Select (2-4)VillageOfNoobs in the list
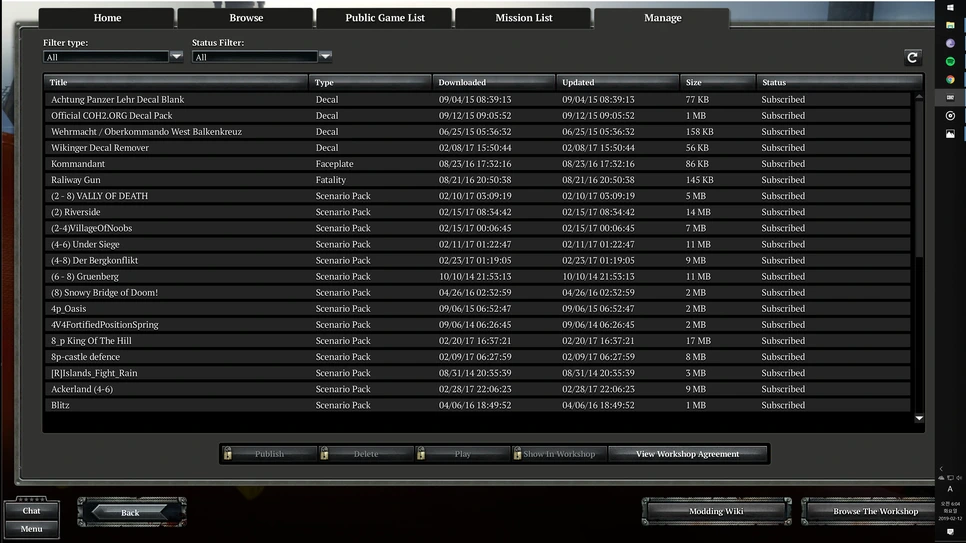 pyautogui.click(x=477, y=228)
